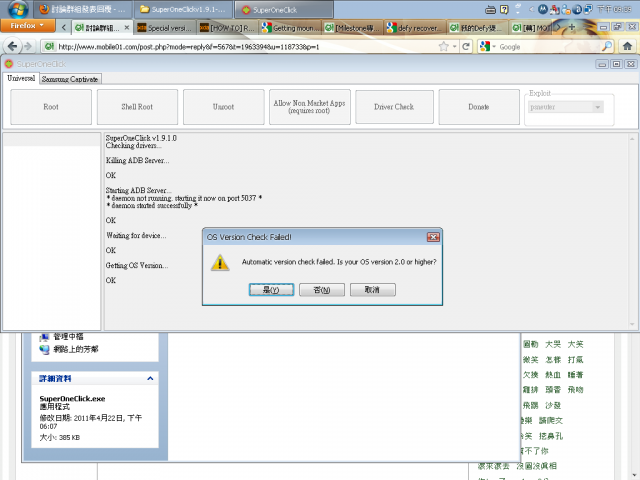Reload the page in Firefox

466,47
